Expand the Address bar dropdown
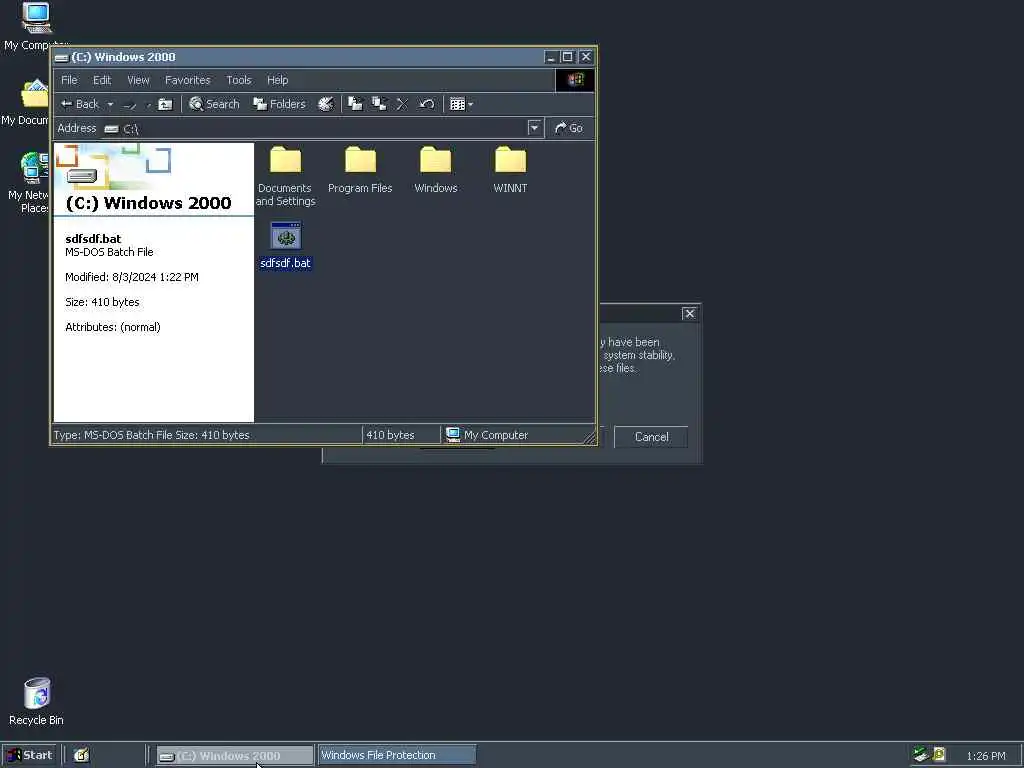This screenshot has height=768, width=1024. [x=535, y=128]
